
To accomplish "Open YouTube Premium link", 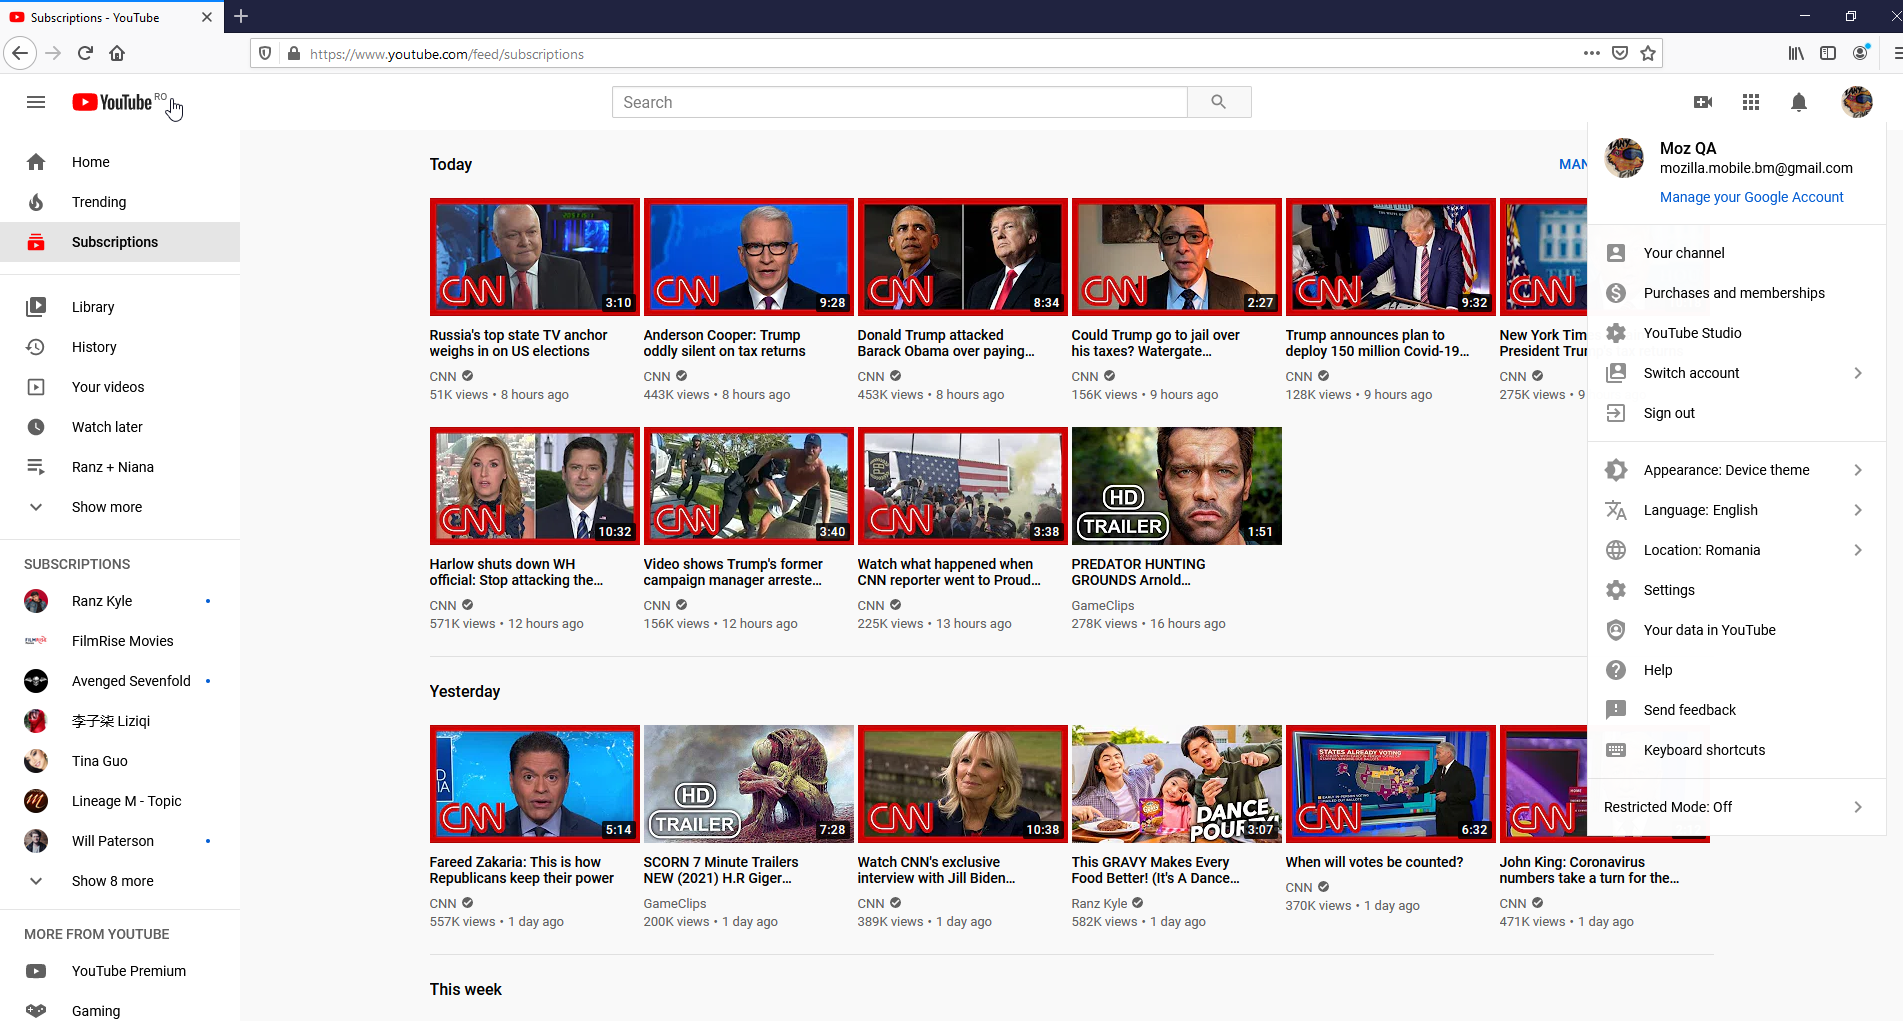I will click(x=120, y=971).
